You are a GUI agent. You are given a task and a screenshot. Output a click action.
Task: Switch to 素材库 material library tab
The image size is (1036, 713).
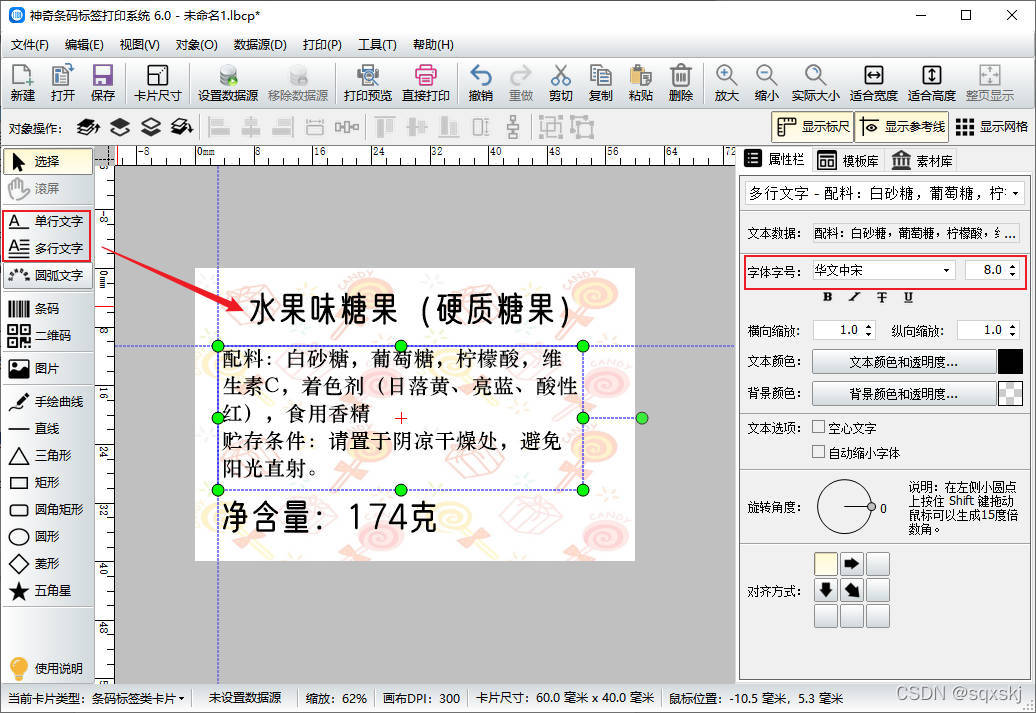[x=922, y=161]
